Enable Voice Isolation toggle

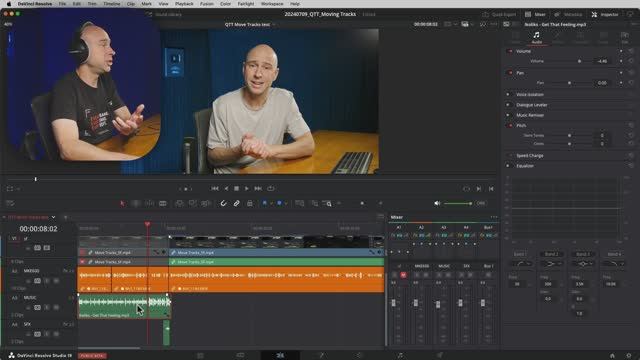click(508, 94)
